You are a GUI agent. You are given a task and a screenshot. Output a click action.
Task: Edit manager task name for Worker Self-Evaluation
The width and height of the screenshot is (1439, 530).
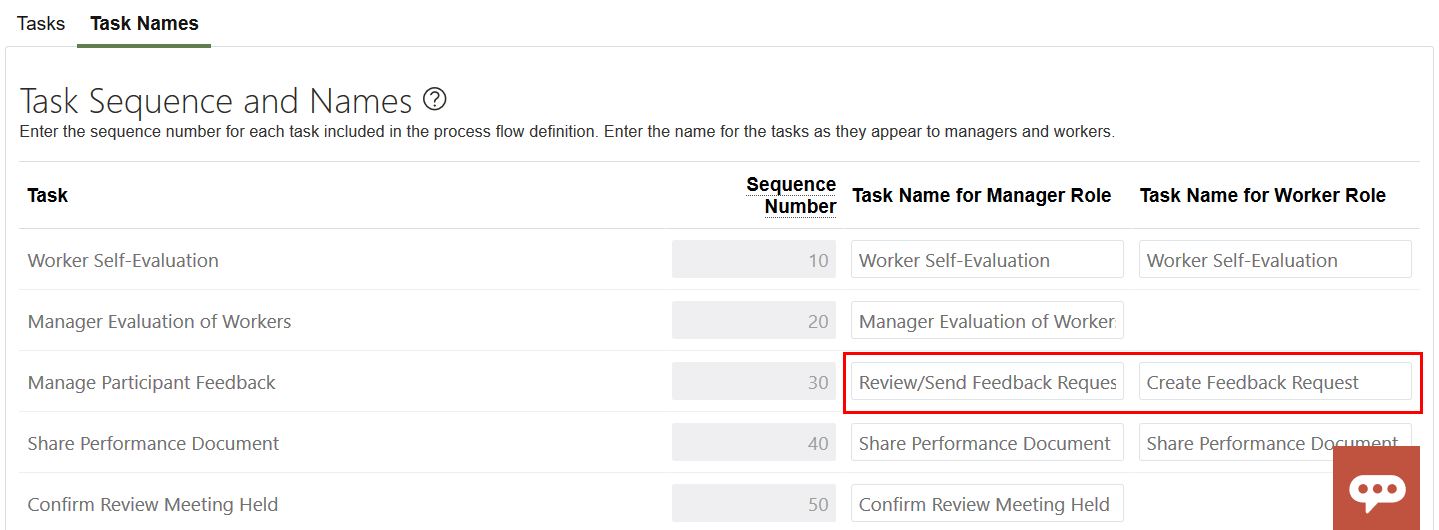click(x=987, y=260)
